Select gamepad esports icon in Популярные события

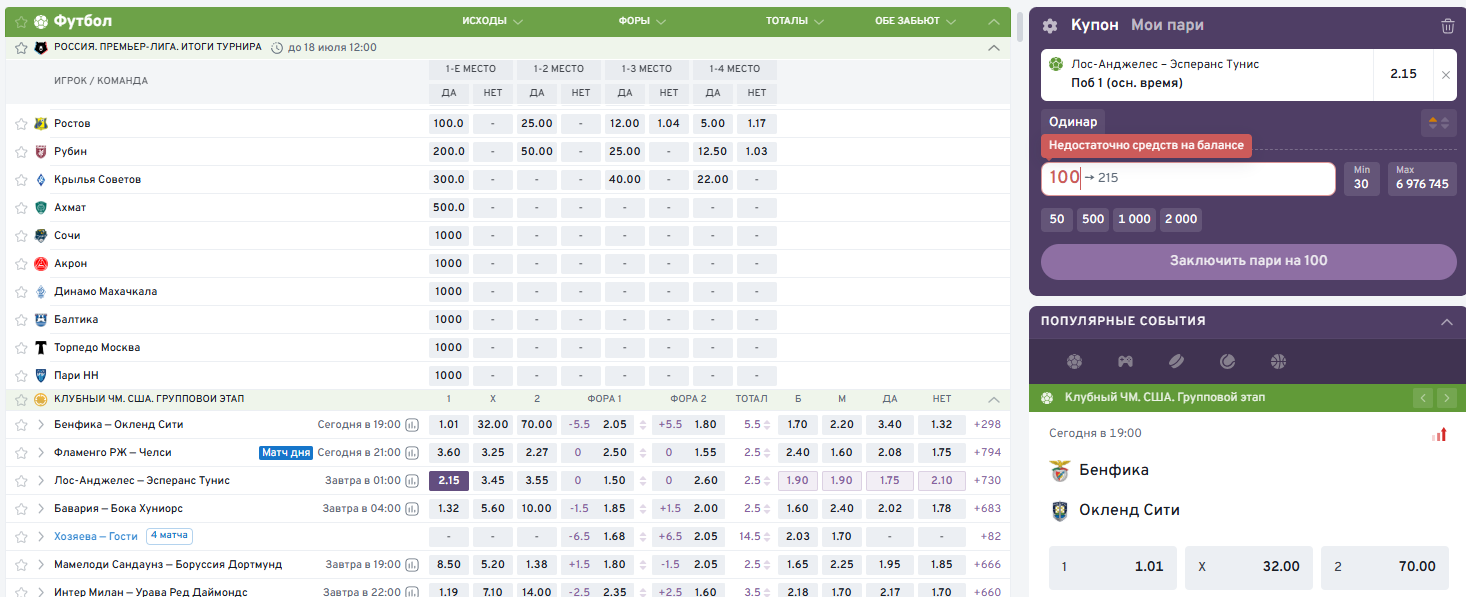point(1125,361)
